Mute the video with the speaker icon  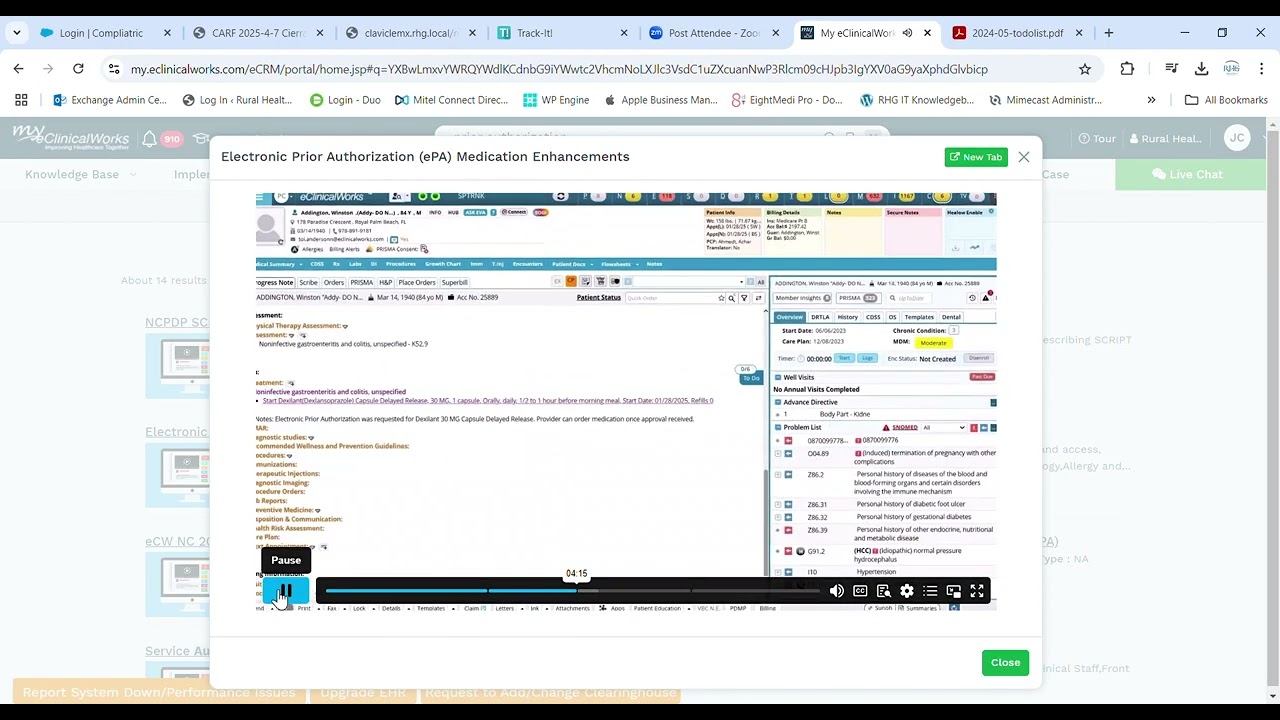837,591
